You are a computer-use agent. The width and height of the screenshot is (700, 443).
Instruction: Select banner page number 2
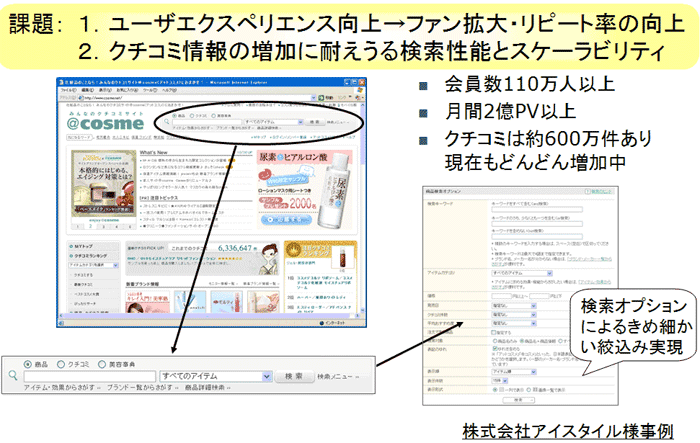click(x=91, y=226)
